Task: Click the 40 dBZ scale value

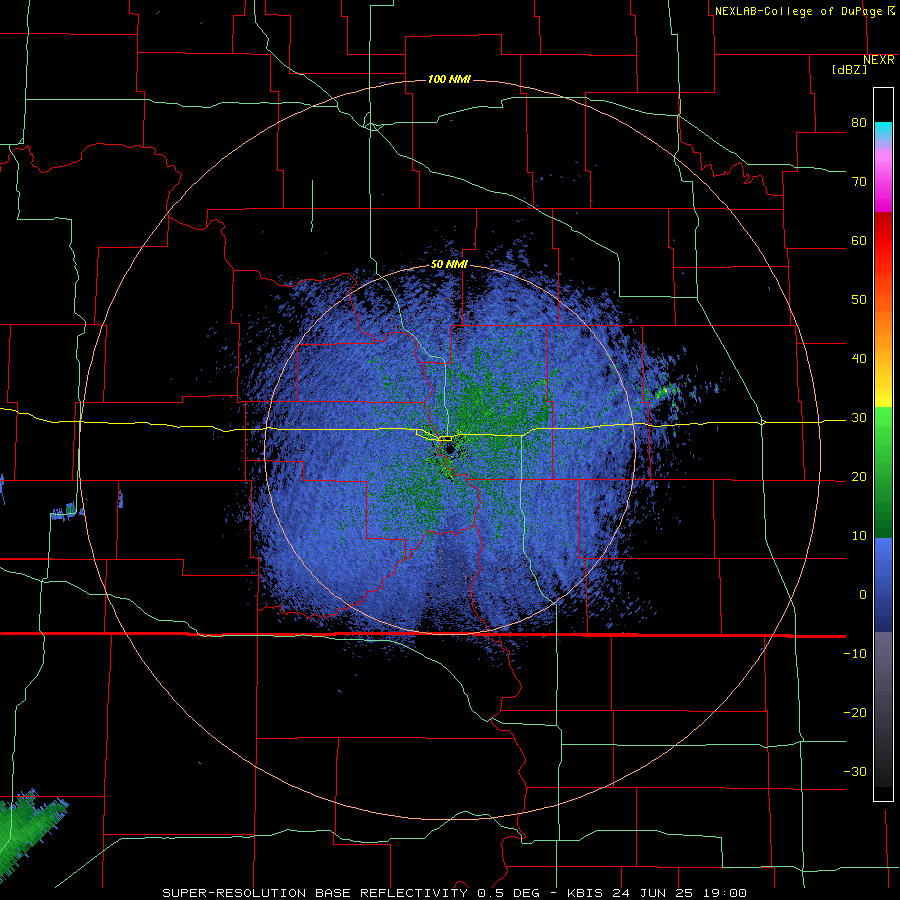Action: [x=859, y=359]
